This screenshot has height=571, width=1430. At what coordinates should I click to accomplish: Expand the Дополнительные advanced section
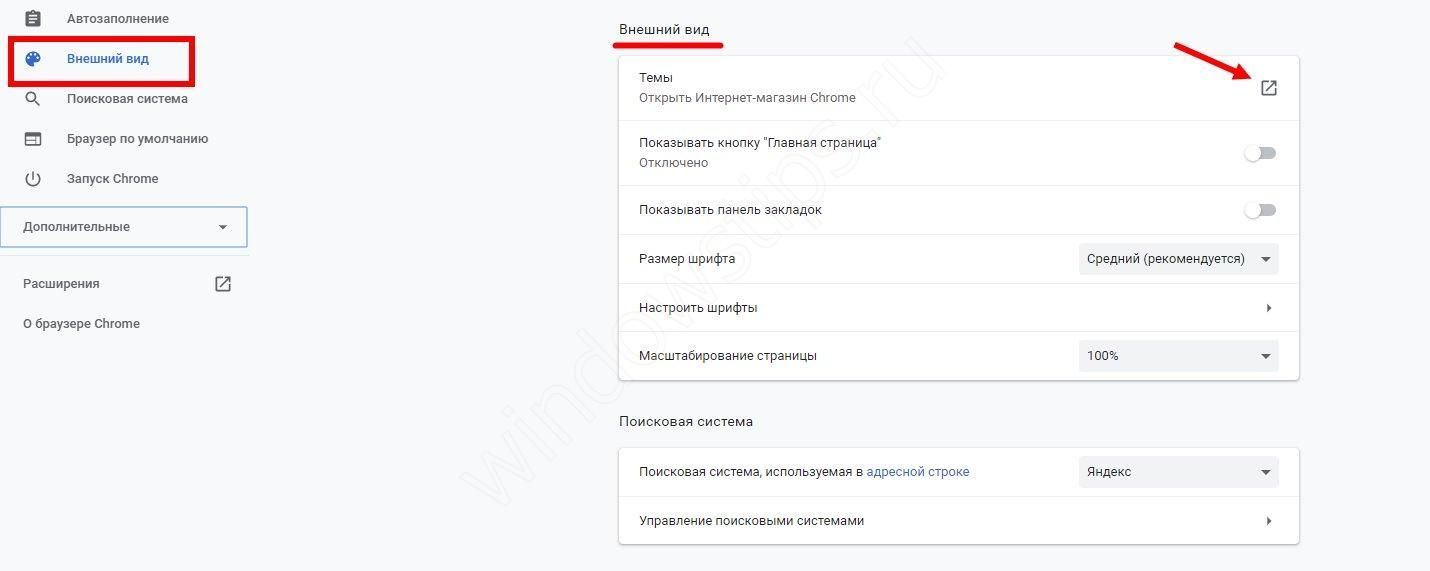[x=124, y=227]
